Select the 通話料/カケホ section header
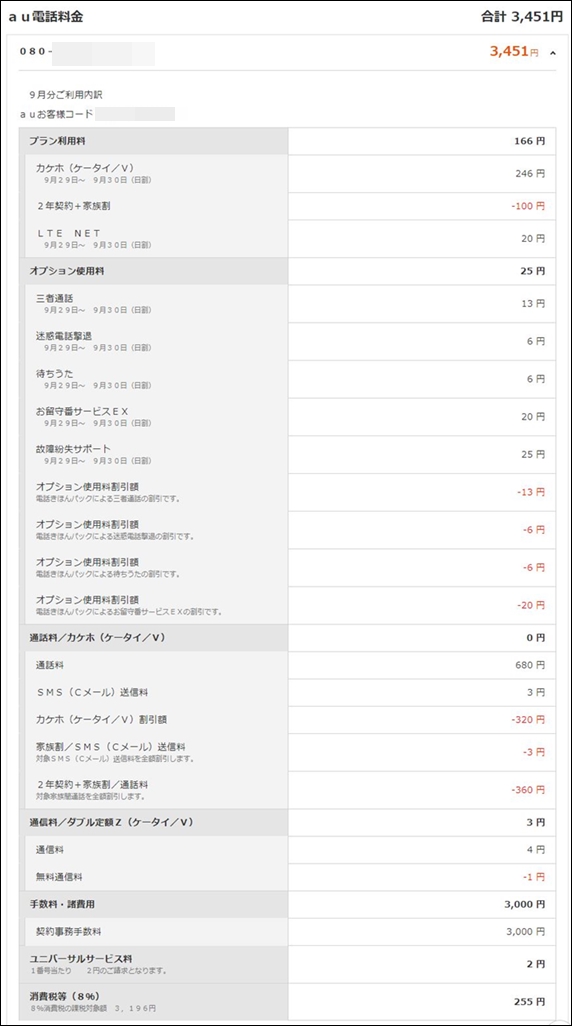Image resolution: width=572 pixels, height=1026 pixels. point(287,638)
